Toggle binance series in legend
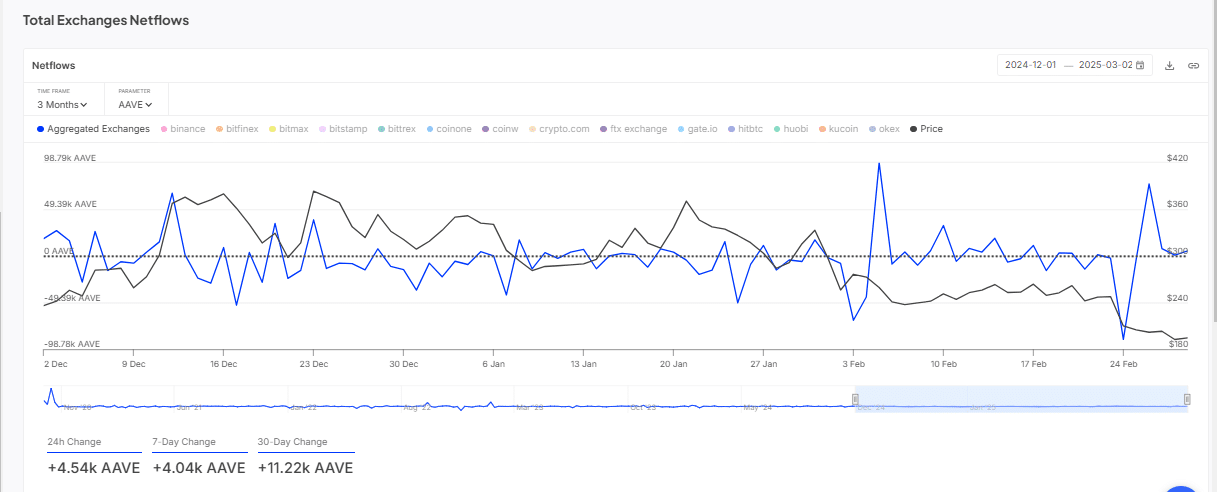This screenshot has width=1217, height=492. point(183,129)
